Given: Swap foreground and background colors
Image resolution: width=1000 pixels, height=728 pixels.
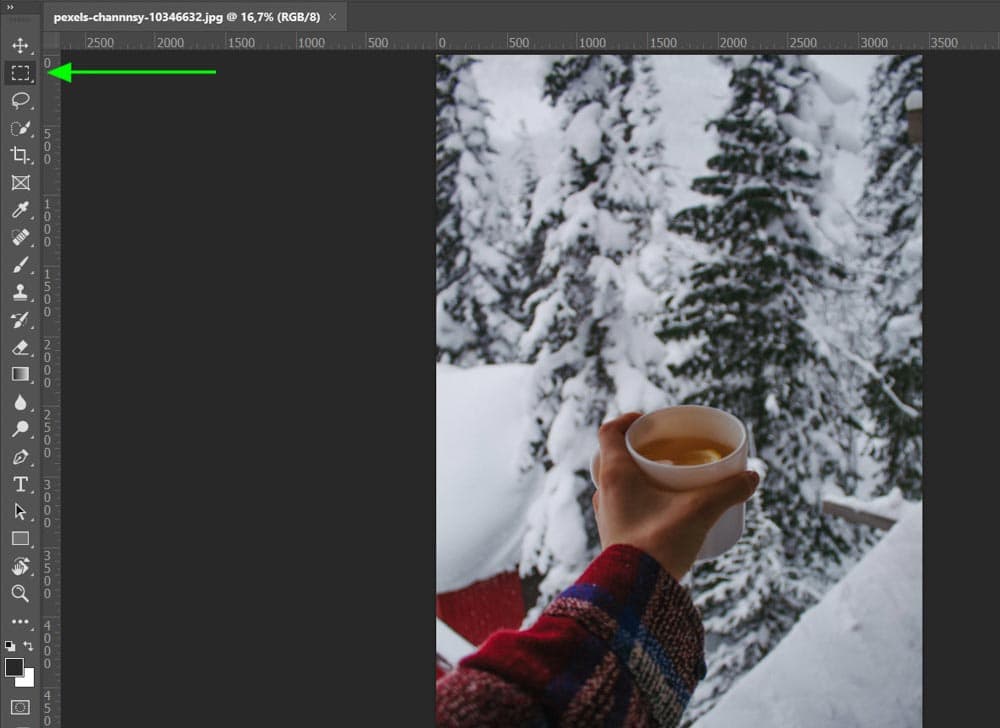Looking at the screenshot, I should tap(29, 646).
